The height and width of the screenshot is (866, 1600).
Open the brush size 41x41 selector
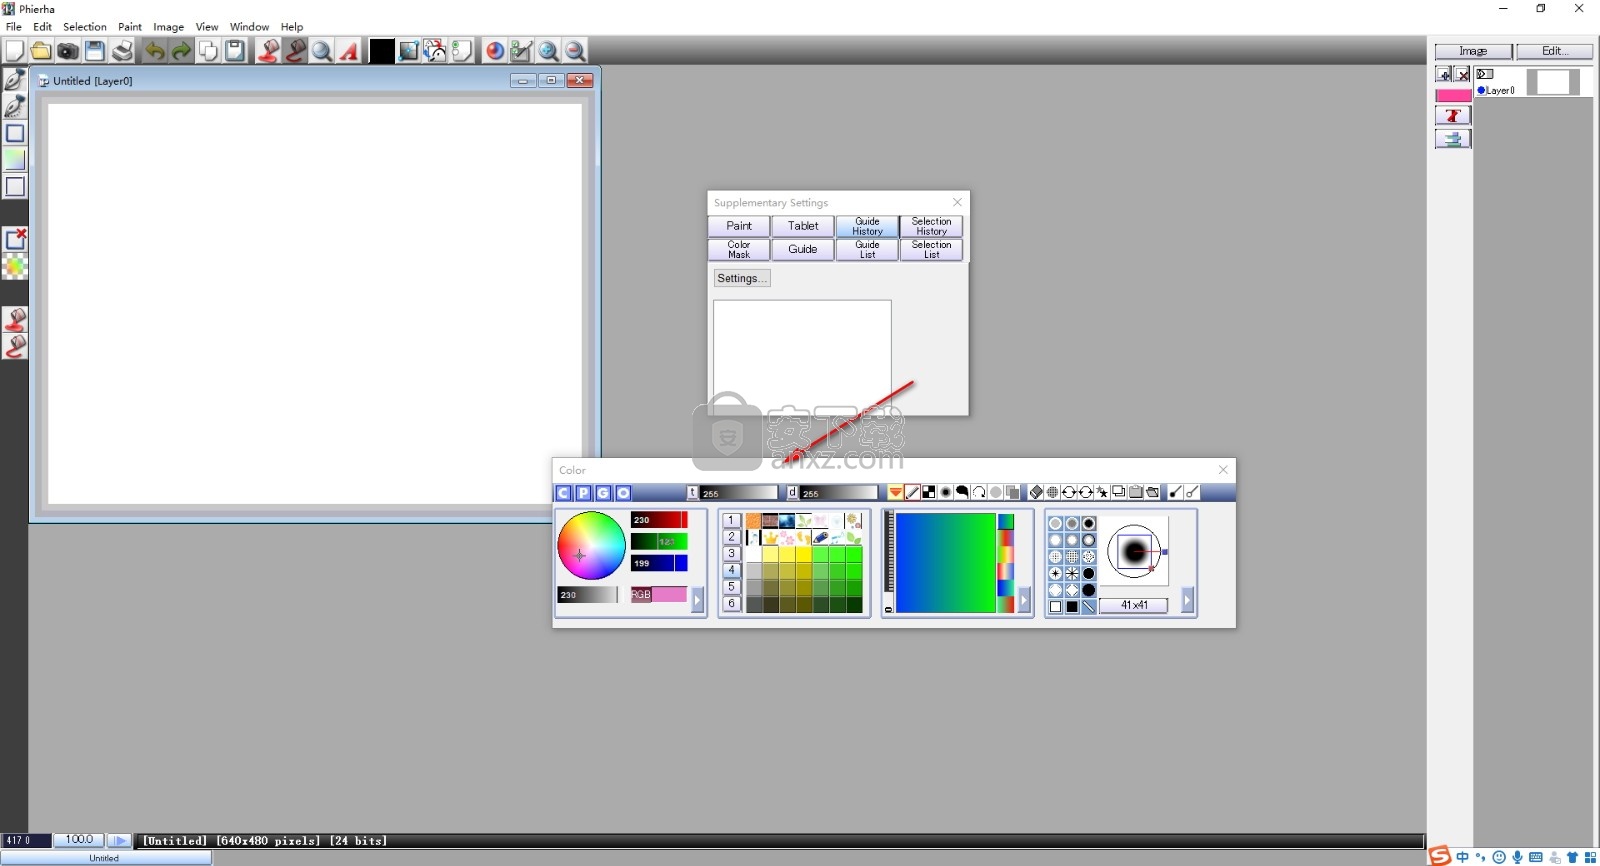point(1134,605)
